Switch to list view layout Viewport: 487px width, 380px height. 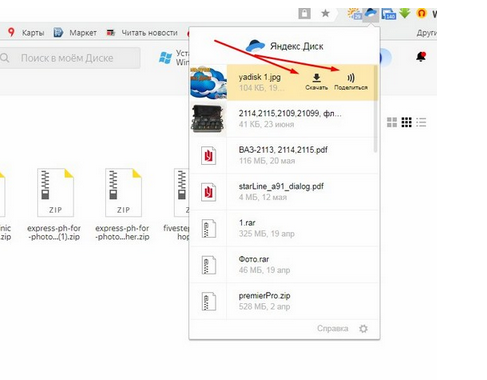(x=421, y=122)
